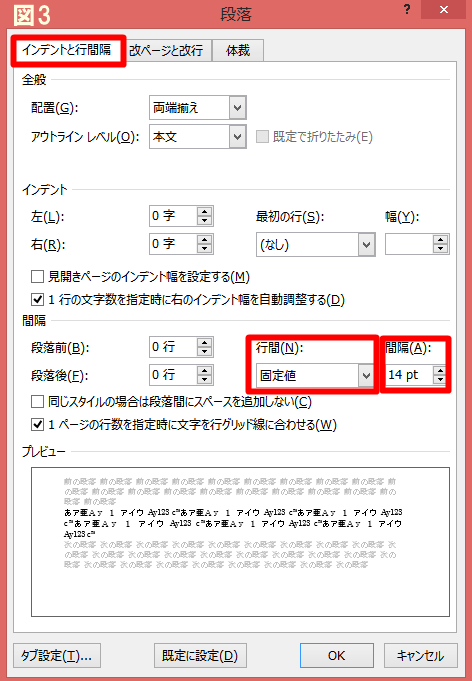The height and width of the screenshot is (681, 472).
Task: Increase the right indent 右 value
Action: (204, 239)
